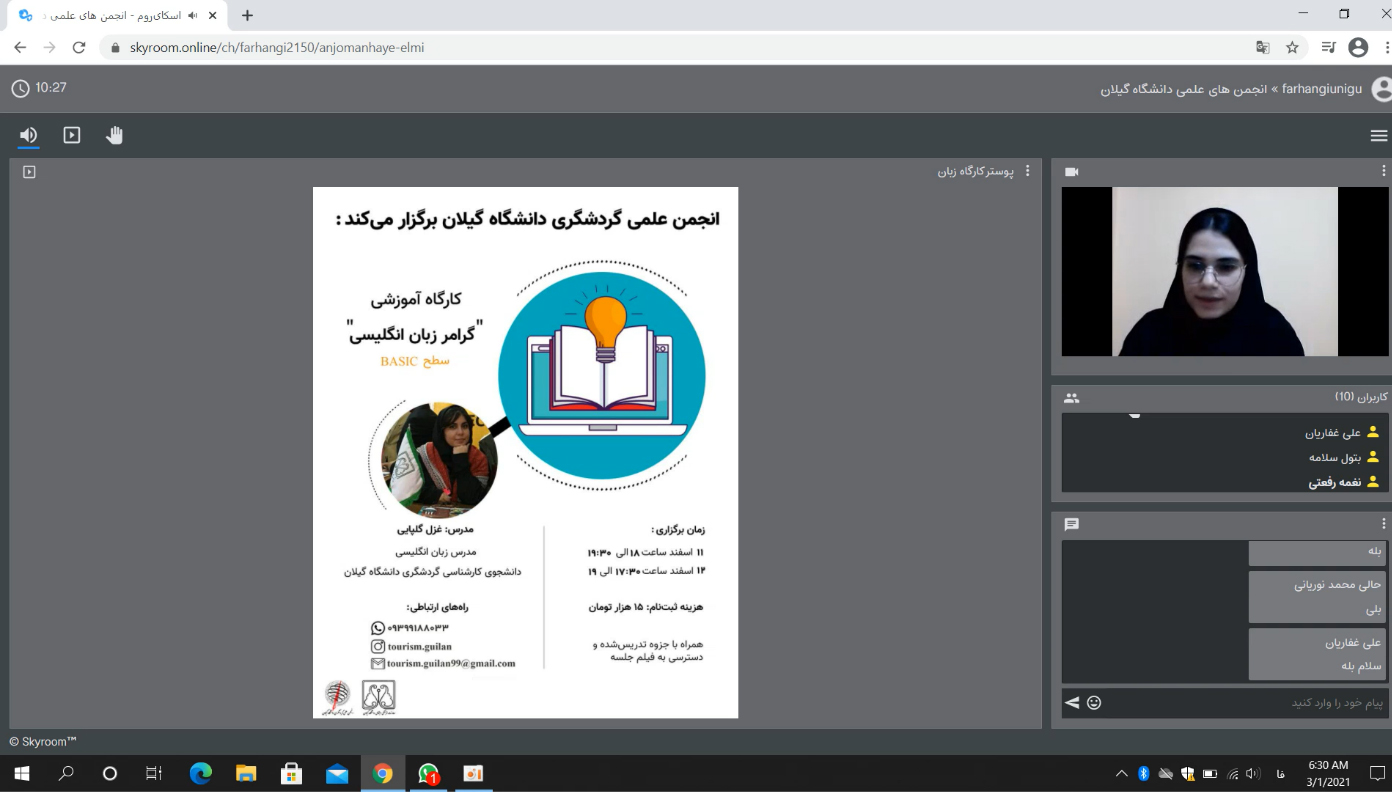Image resolution: width=1392 pixels, height=810 pixels.
Task: Raise hand using the hand icon
Action: coord(115,135)
